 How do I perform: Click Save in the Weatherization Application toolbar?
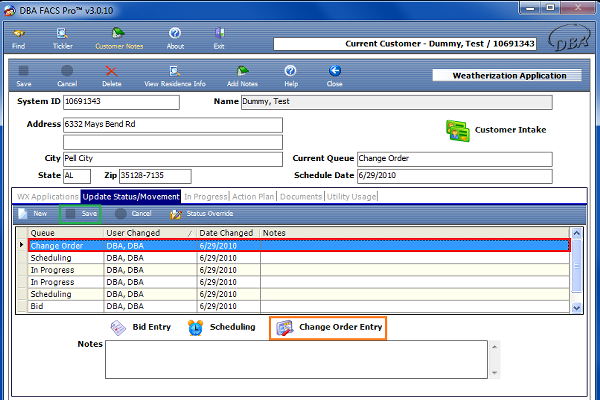pyautogui.click(x=24, y=77)
